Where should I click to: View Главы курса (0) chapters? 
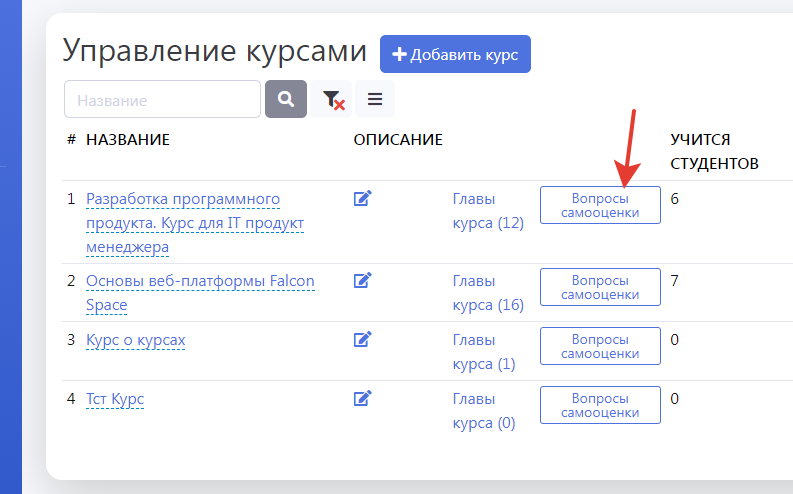pyautogui.click(x=484, y=410)
